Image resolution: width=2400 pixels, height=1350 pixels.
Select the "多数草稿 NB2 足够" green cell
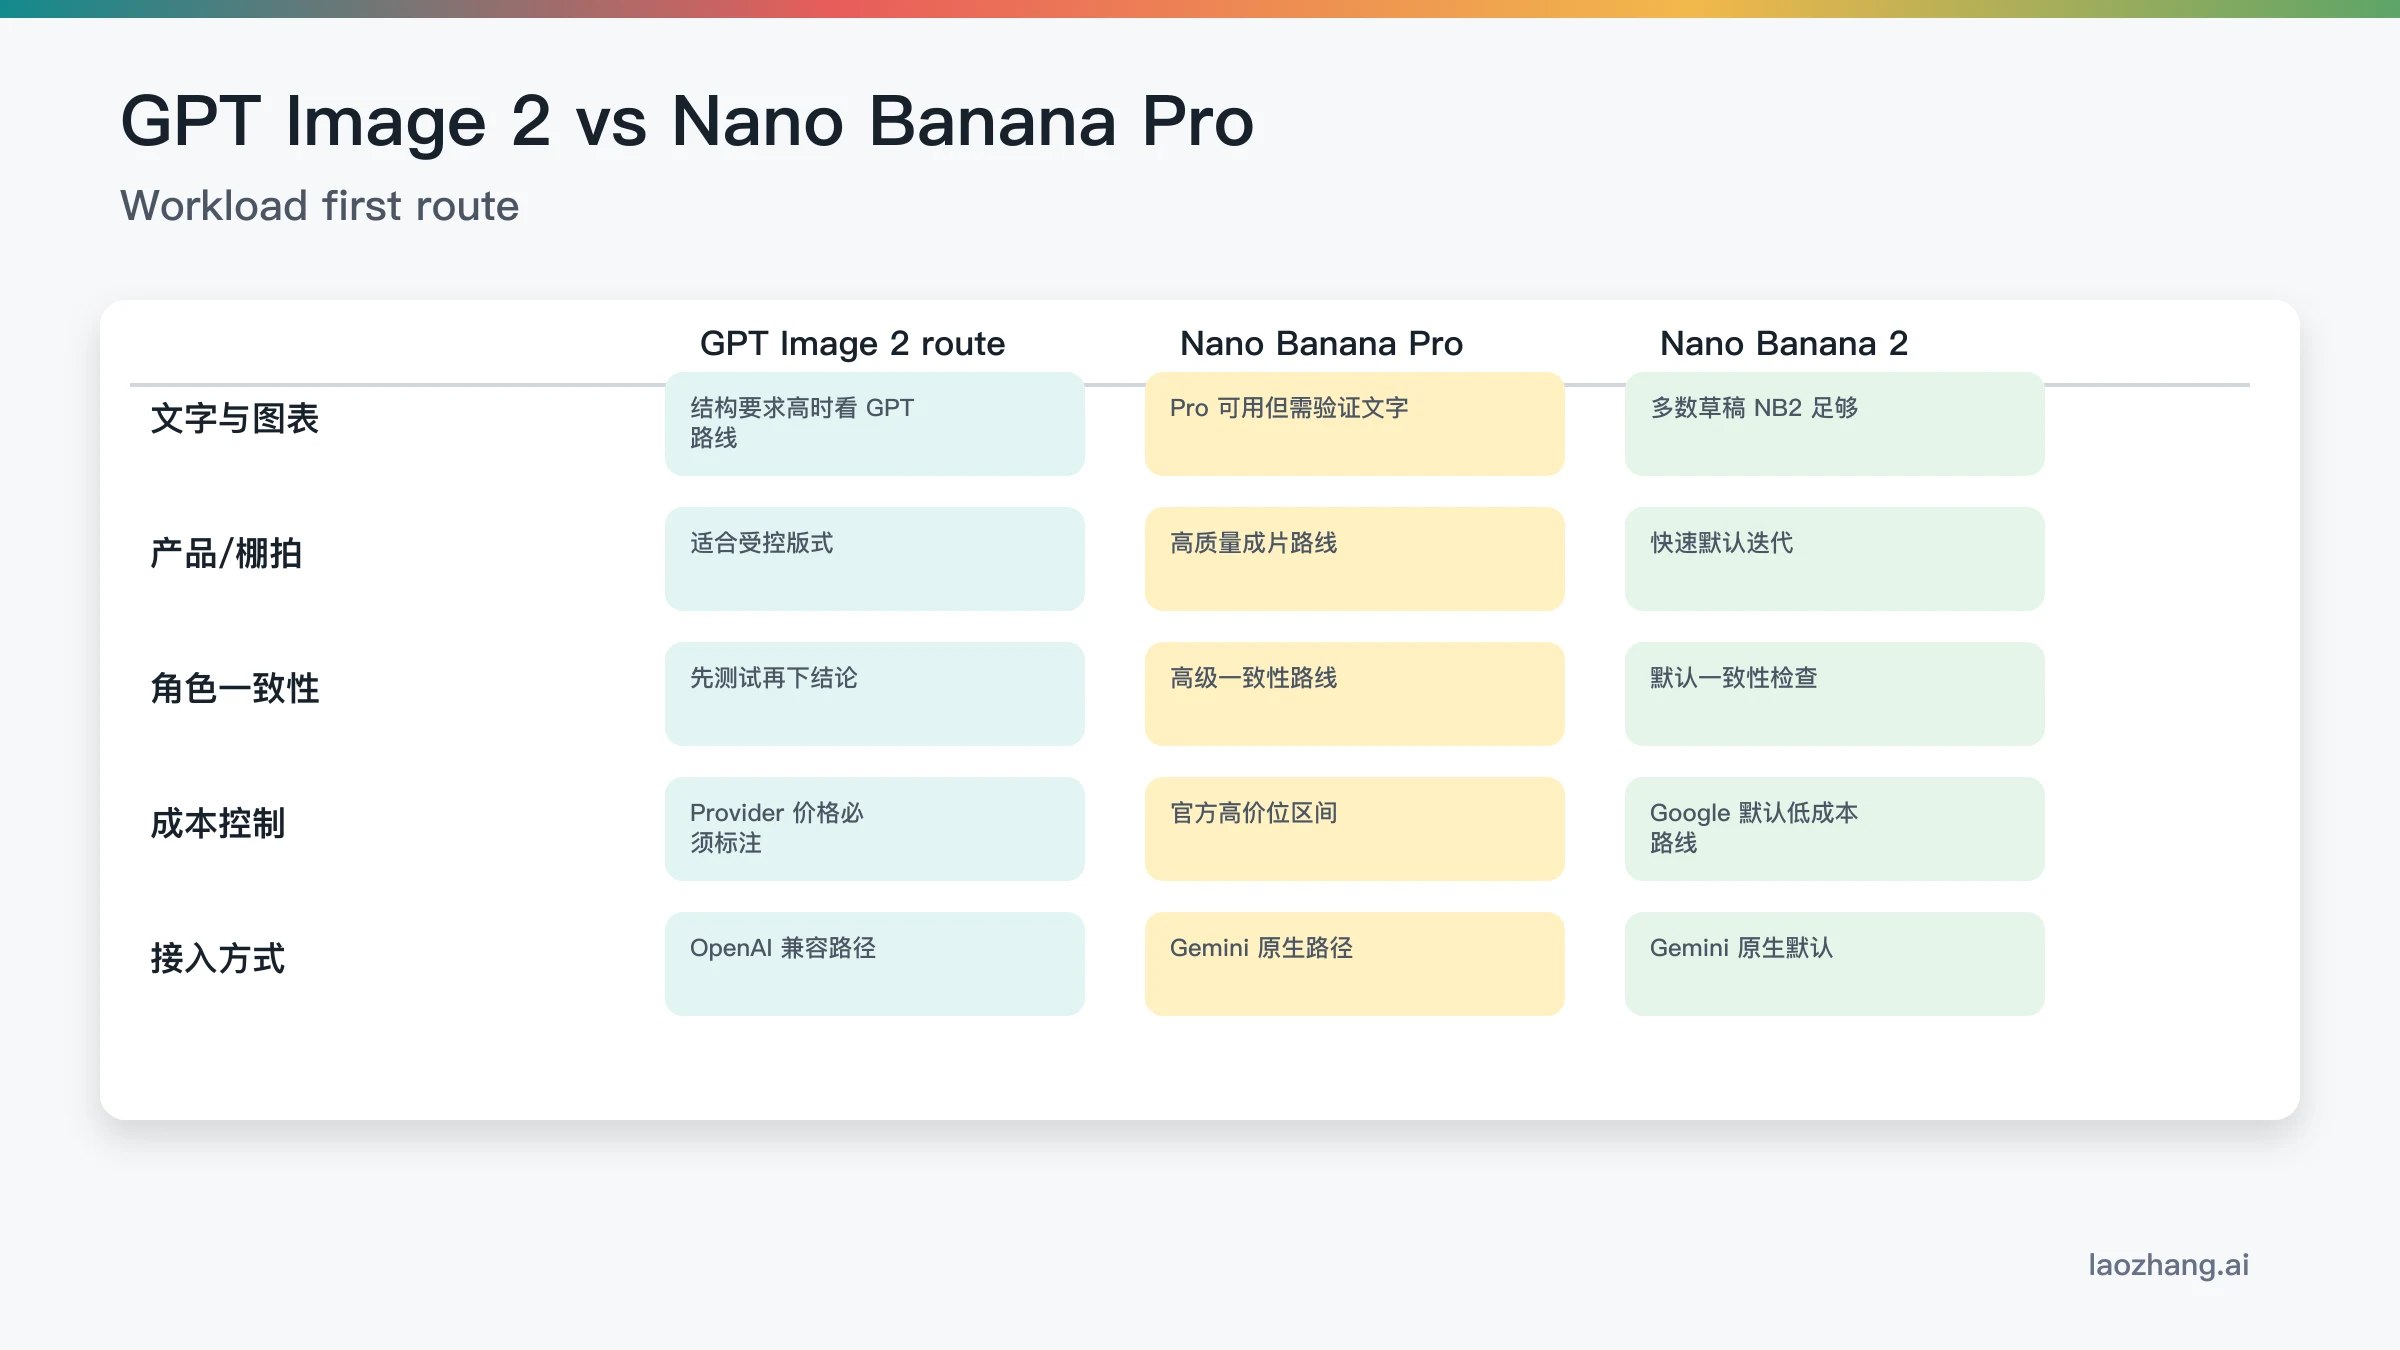(x=1834, y=424)
